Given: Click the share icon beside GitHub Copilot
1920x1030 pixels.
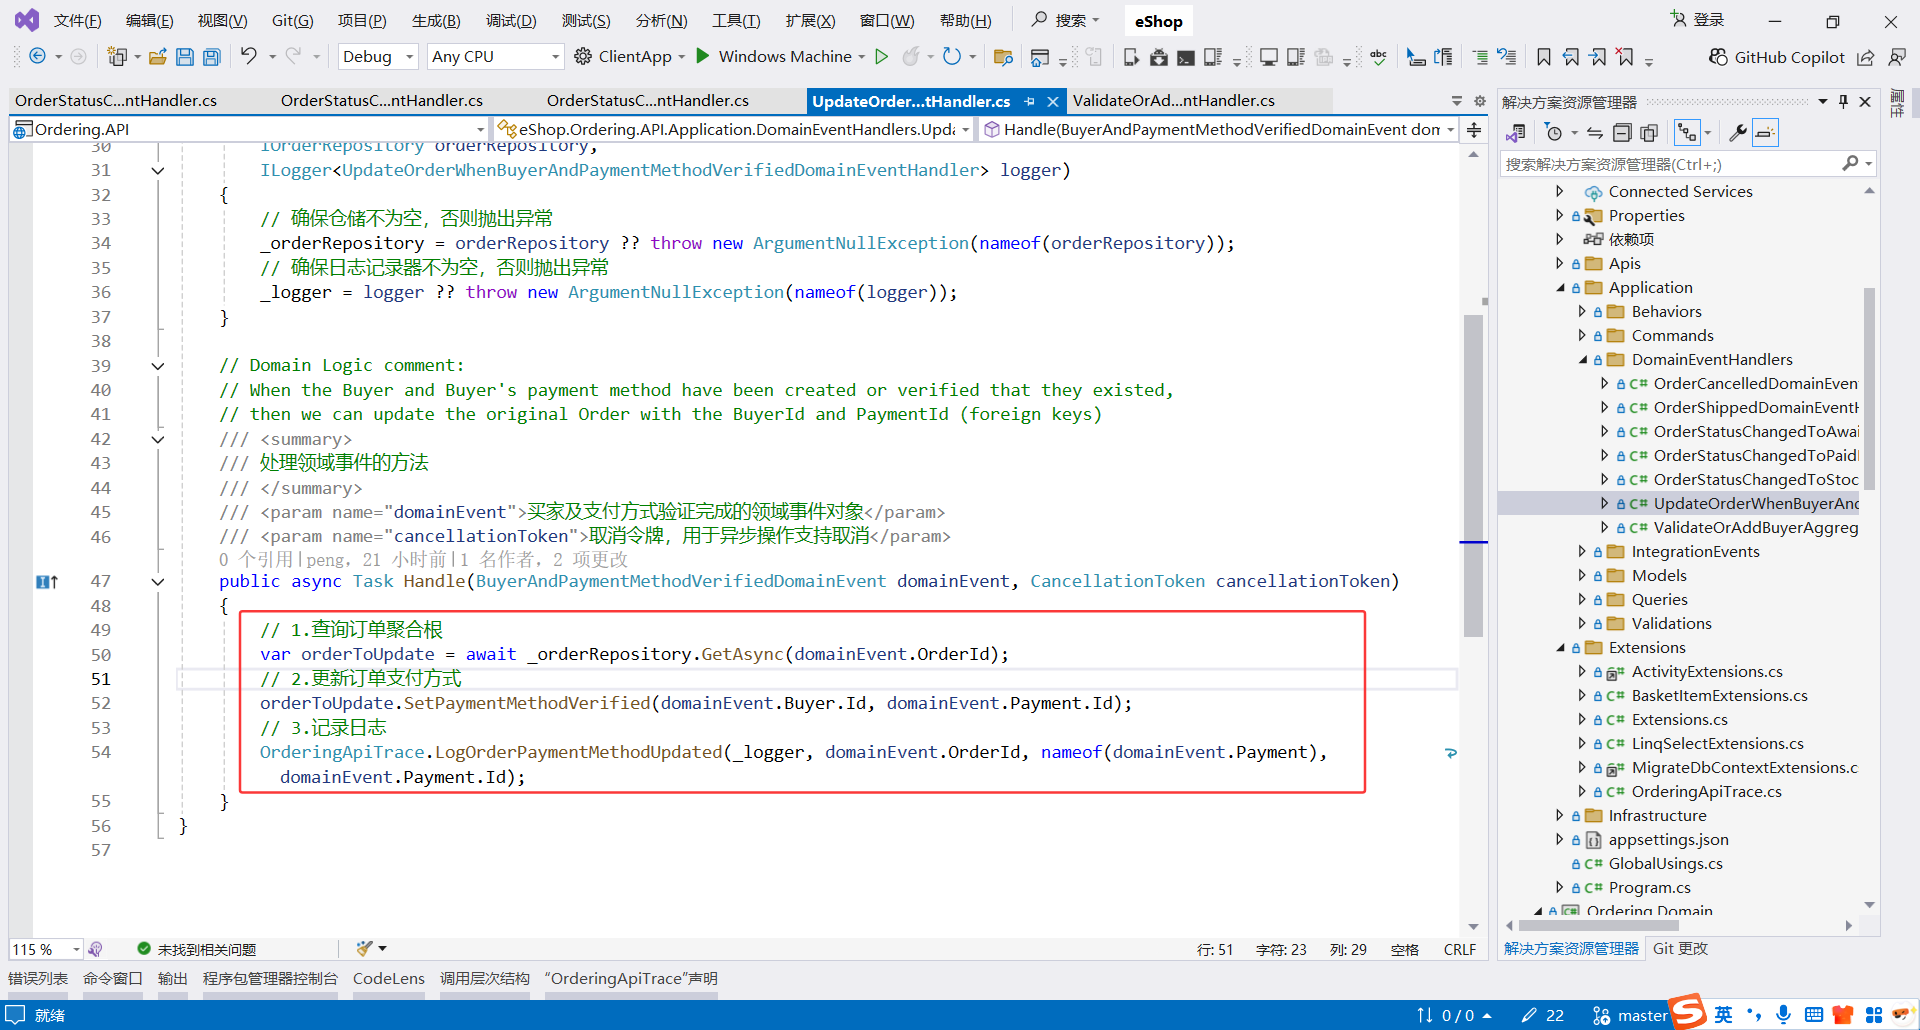Looking at the screenshot, I should (1866, 57).
